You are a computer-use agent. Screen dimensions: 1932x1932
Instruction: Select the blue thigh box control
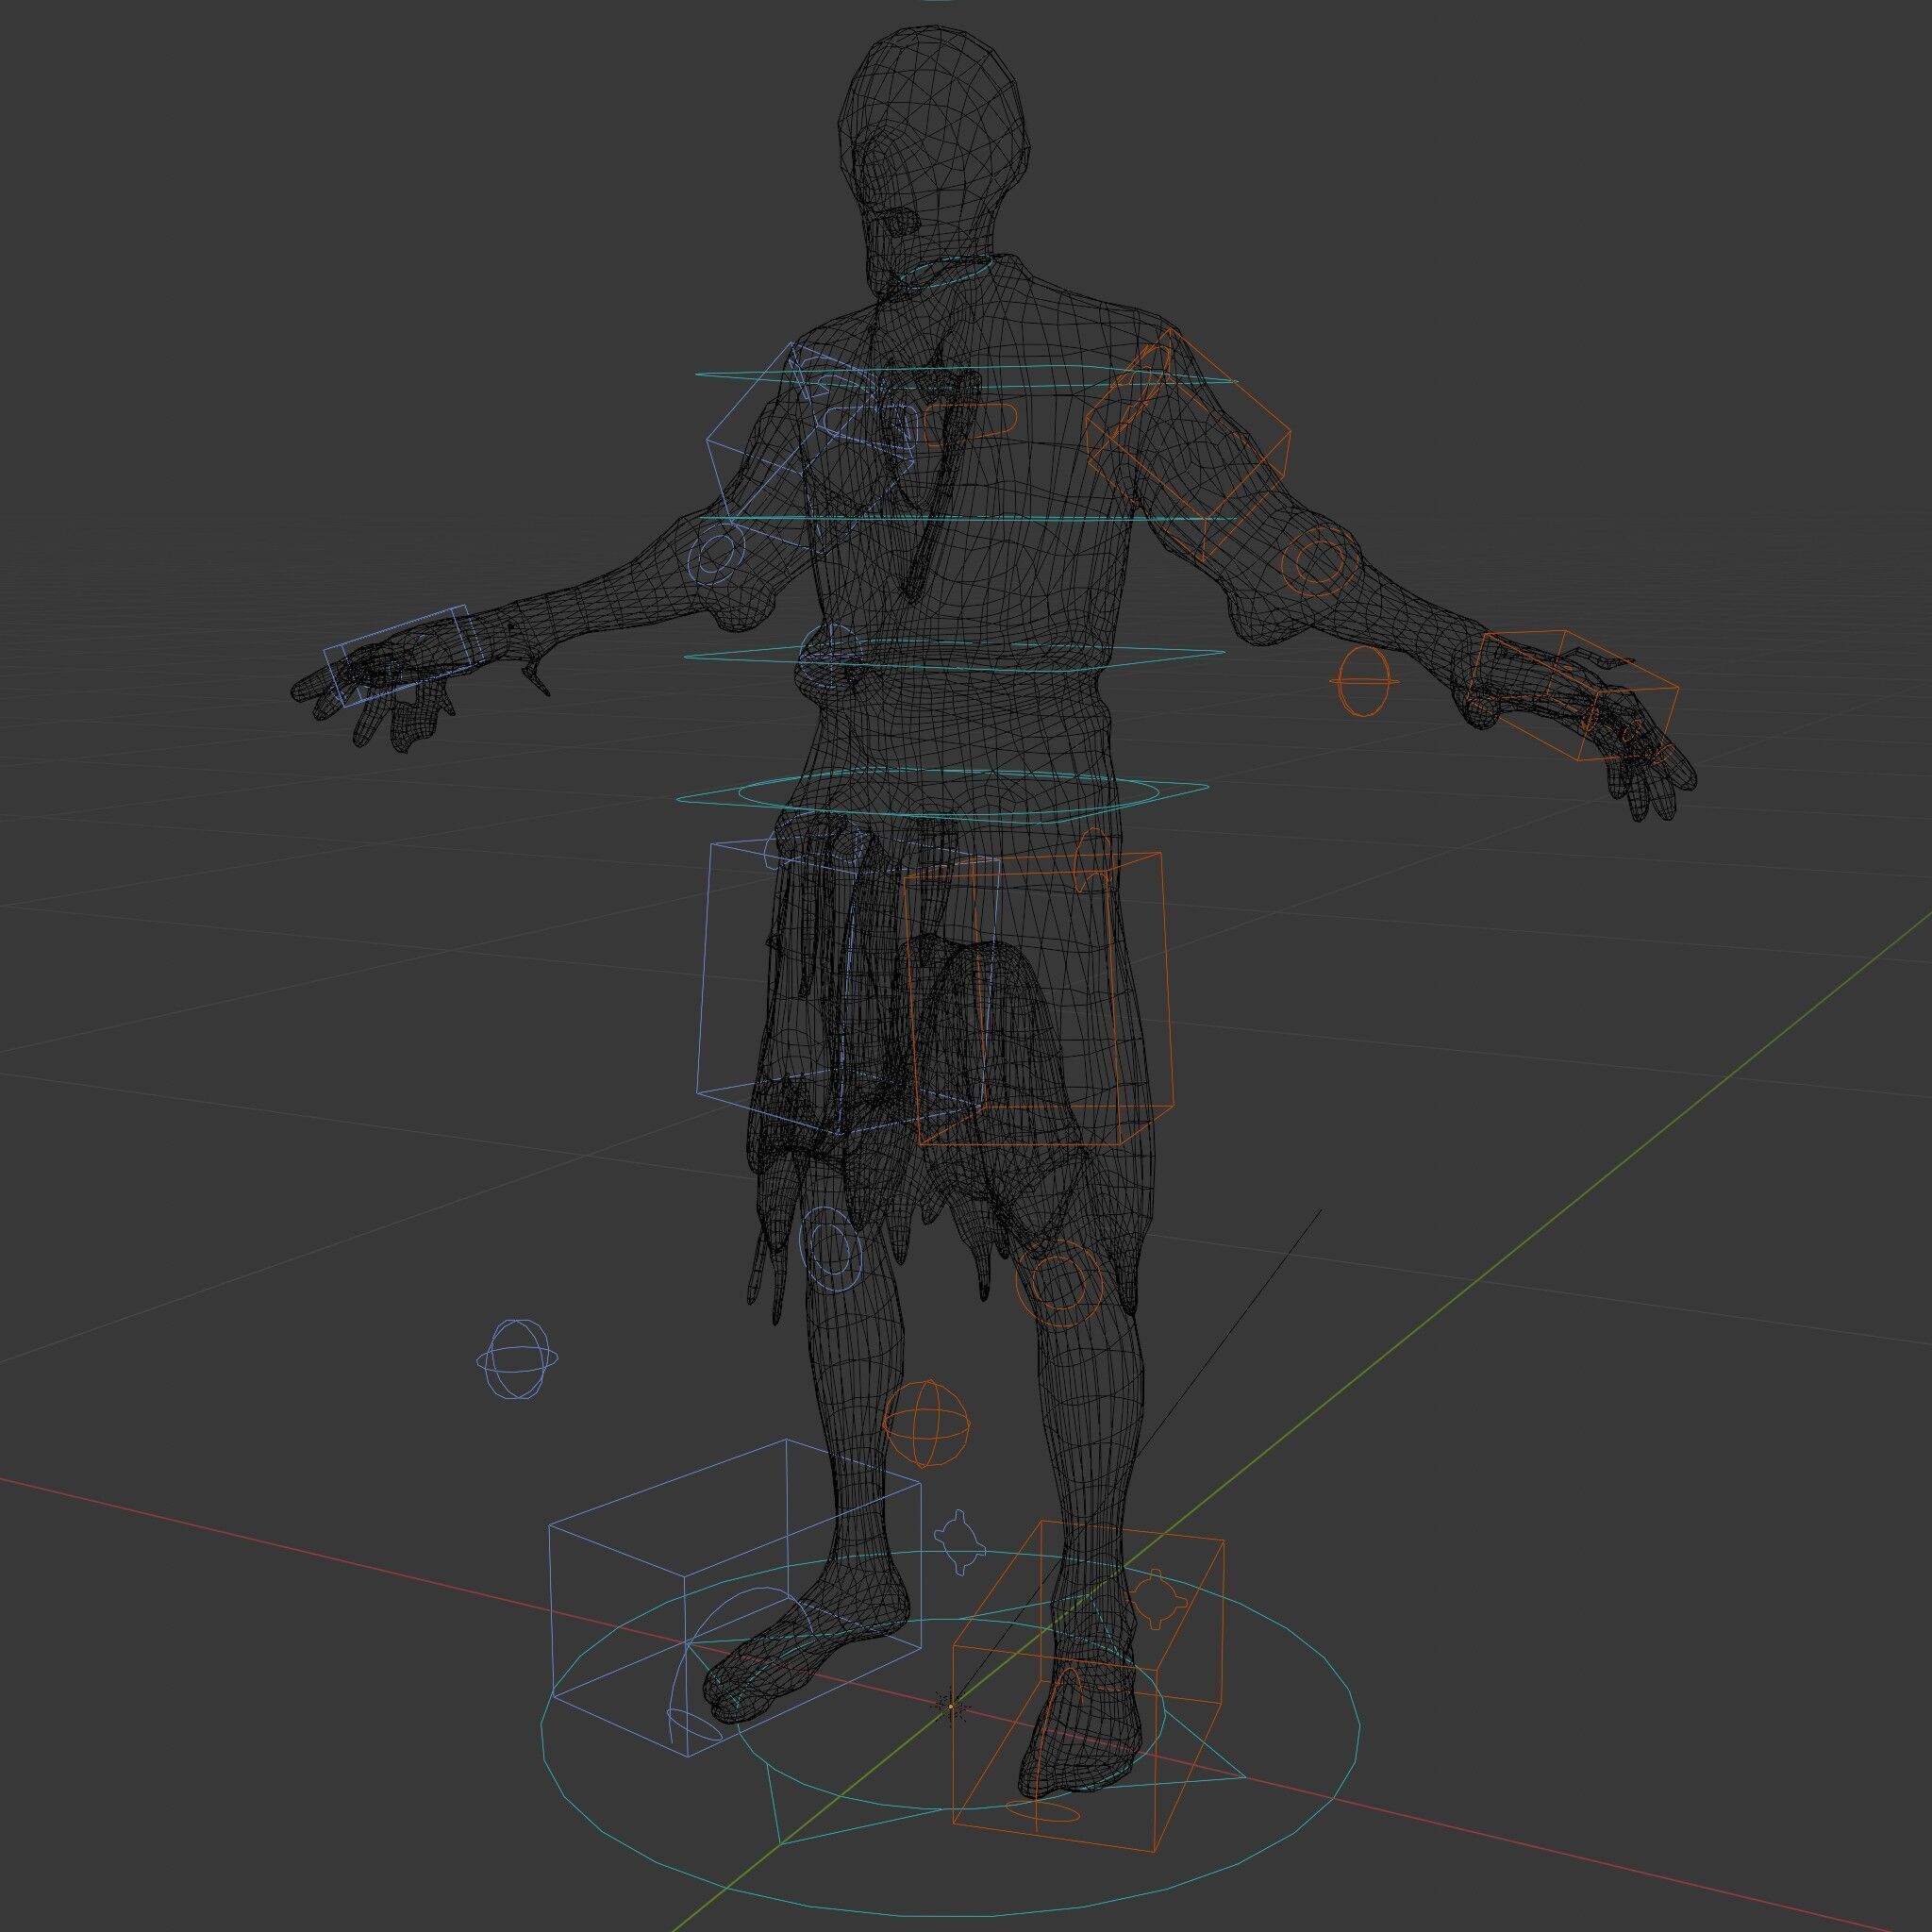(849, 988)
